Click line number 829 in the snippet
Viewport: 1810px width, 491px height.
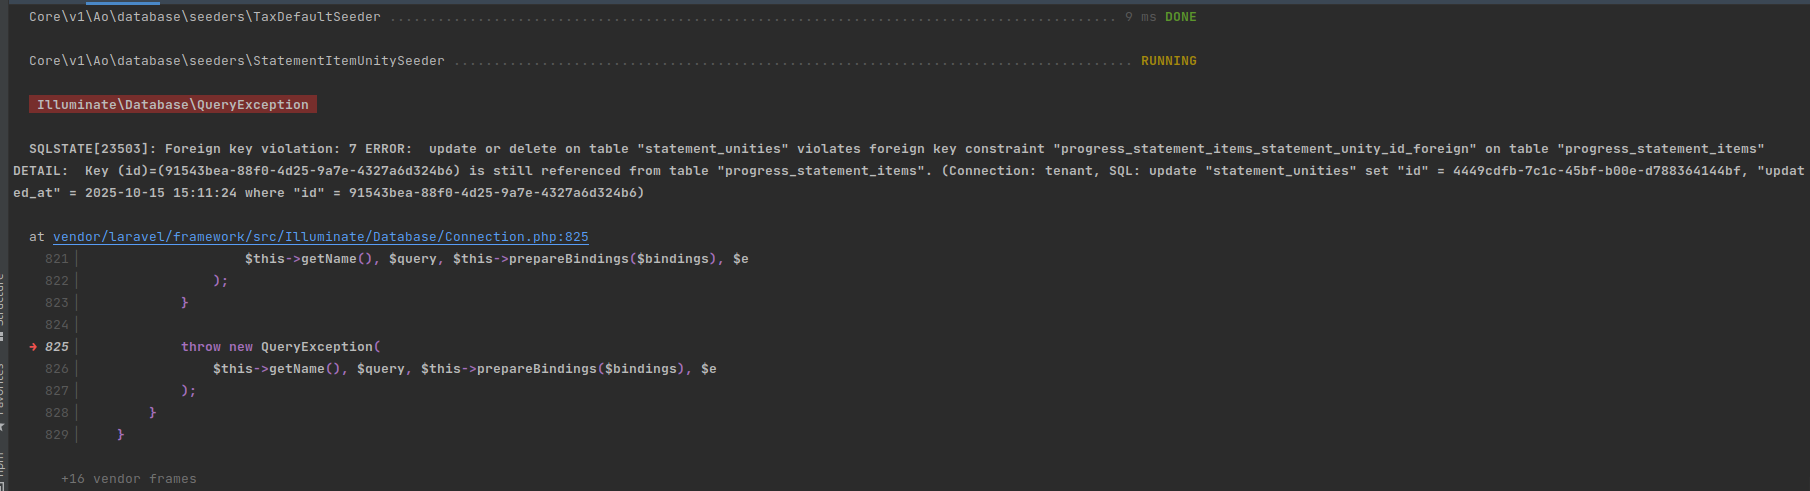[x=57, y=435]
